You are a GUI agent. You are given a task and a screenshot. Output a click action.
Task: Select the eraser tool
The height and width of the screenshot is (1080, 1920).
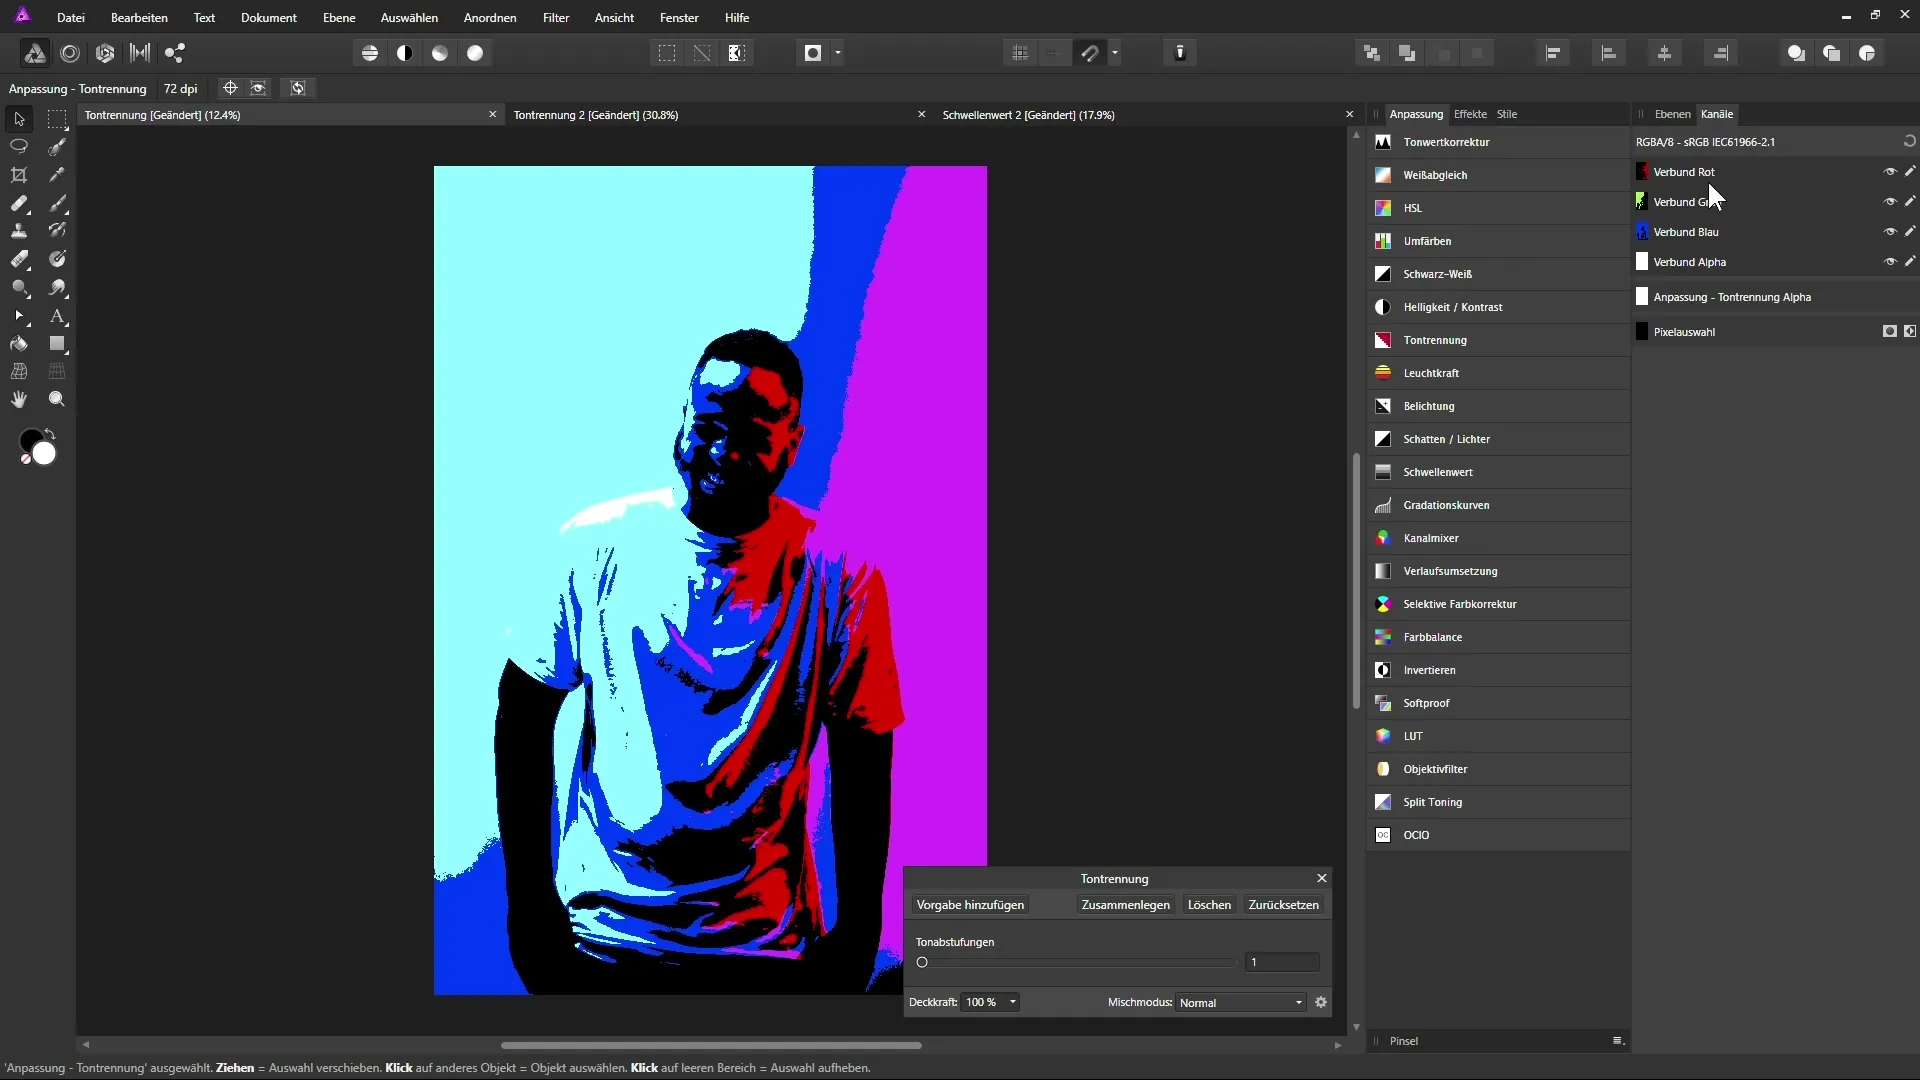click(19, 259)
